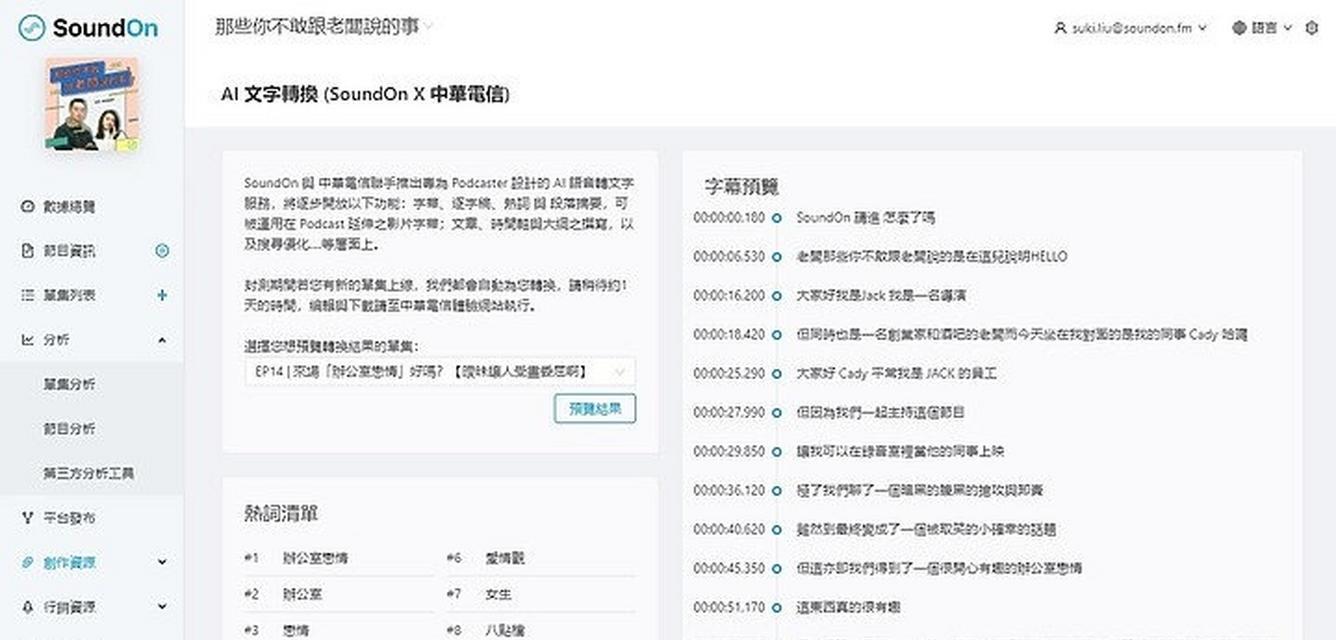This screenshot has width=1336, height=640.
Task: Open settings via the gear icon
Action: click(x=1313, y=28)
